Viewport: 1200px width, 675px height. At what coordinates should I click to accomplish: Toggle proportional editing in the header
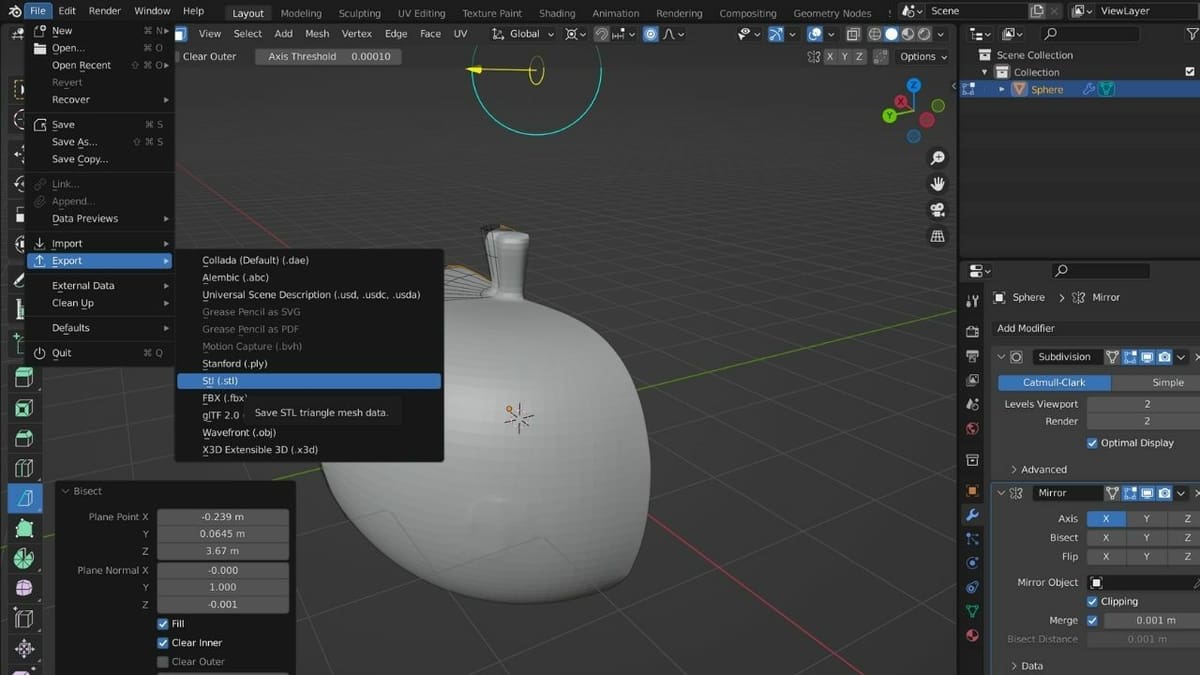point(650,33)
